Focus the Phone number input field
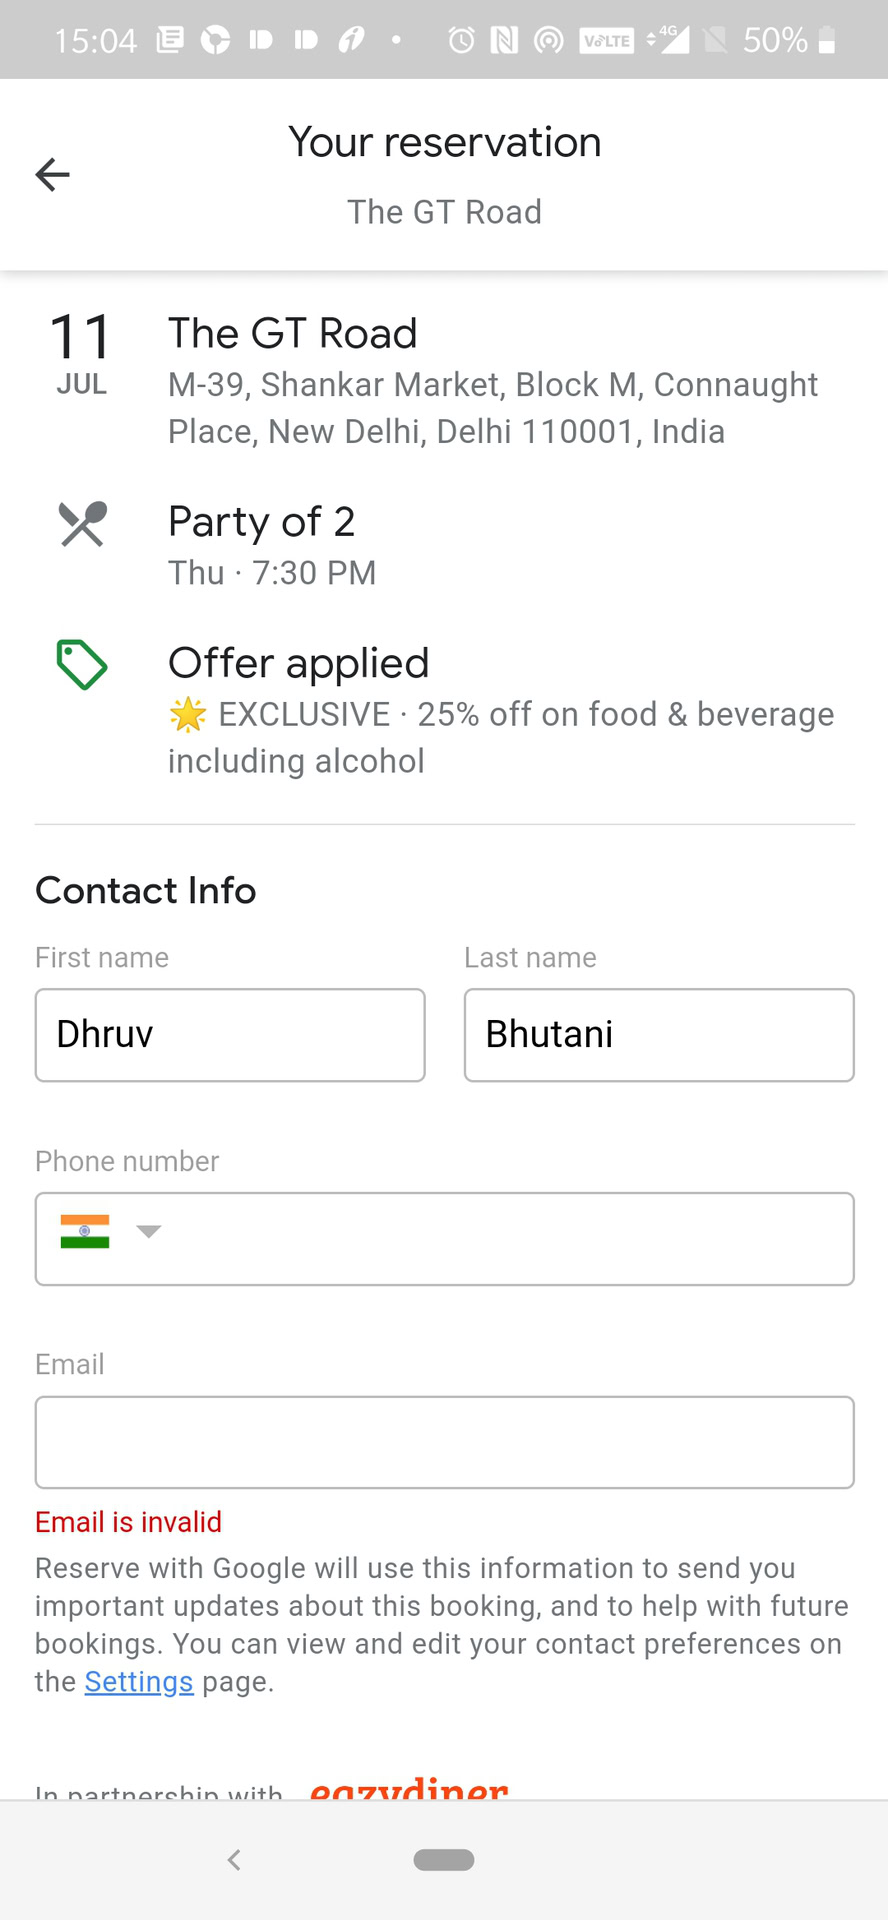888x1920 pixels. [x=500, y=1239]
